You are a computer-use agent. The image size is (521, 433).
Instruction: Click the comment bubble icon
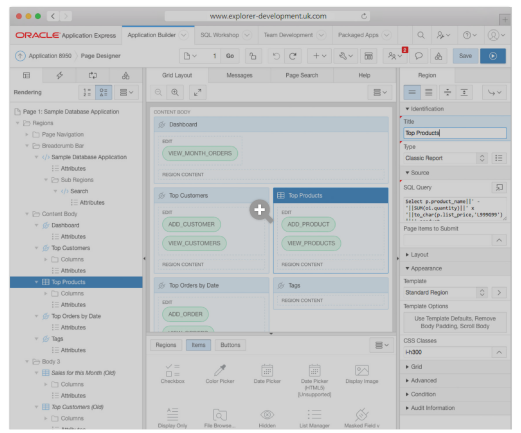click(x=419, y=56)
